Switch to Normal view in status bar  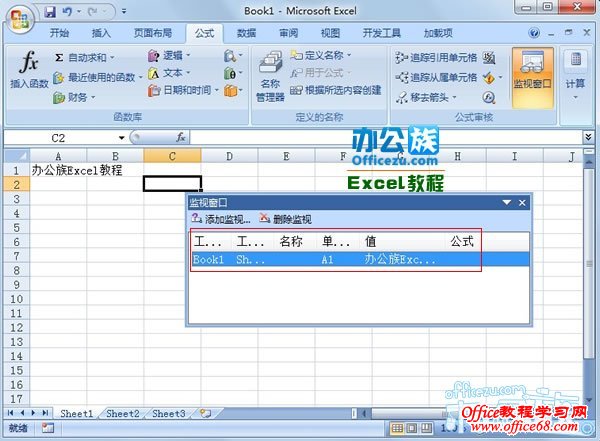tap(397, 428)
